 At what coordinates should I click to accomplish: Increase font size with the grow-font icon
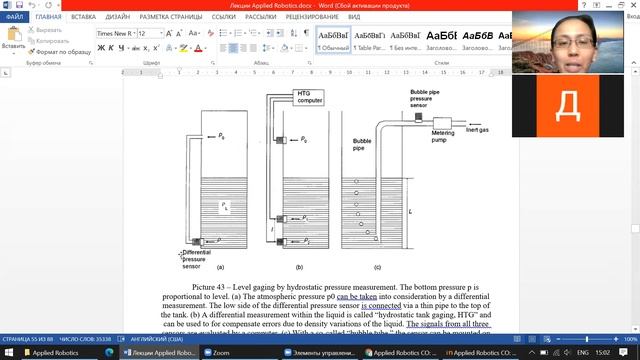pos(169,33)
